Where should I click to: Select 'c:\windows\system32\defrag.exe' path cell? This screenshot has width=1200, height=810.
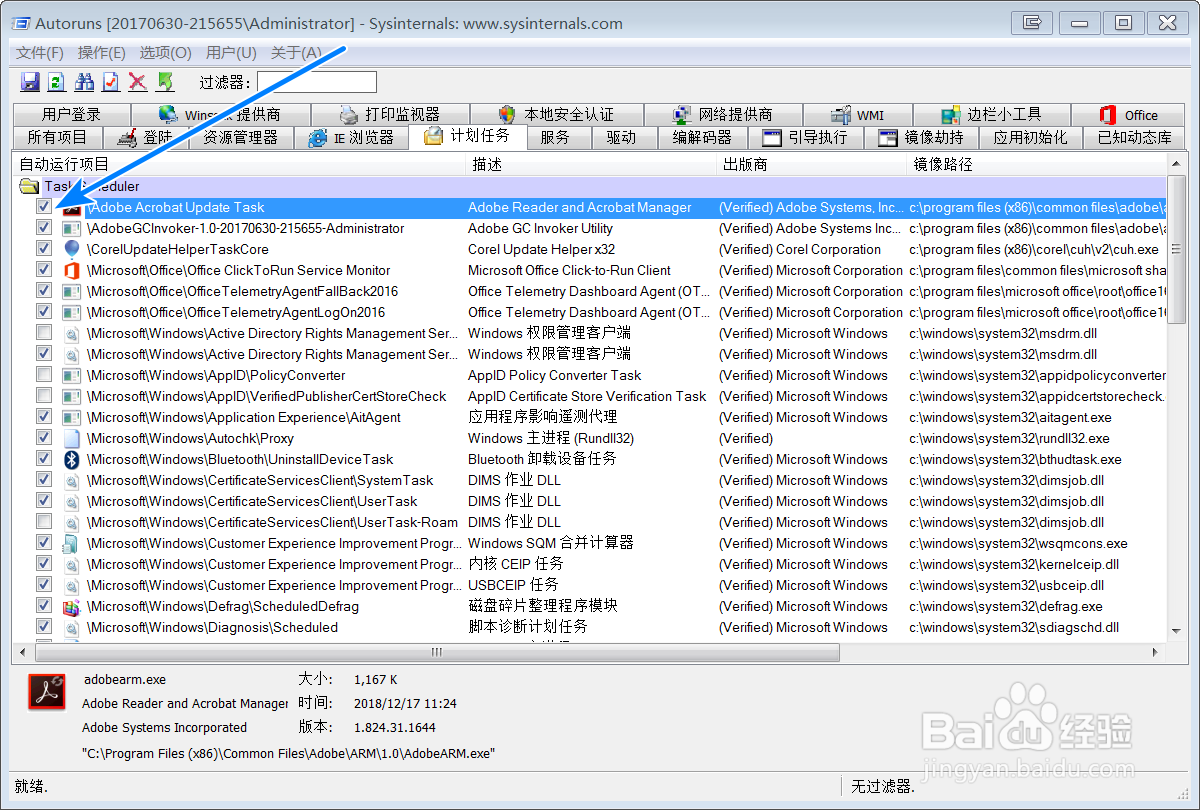click(1006, 606)
